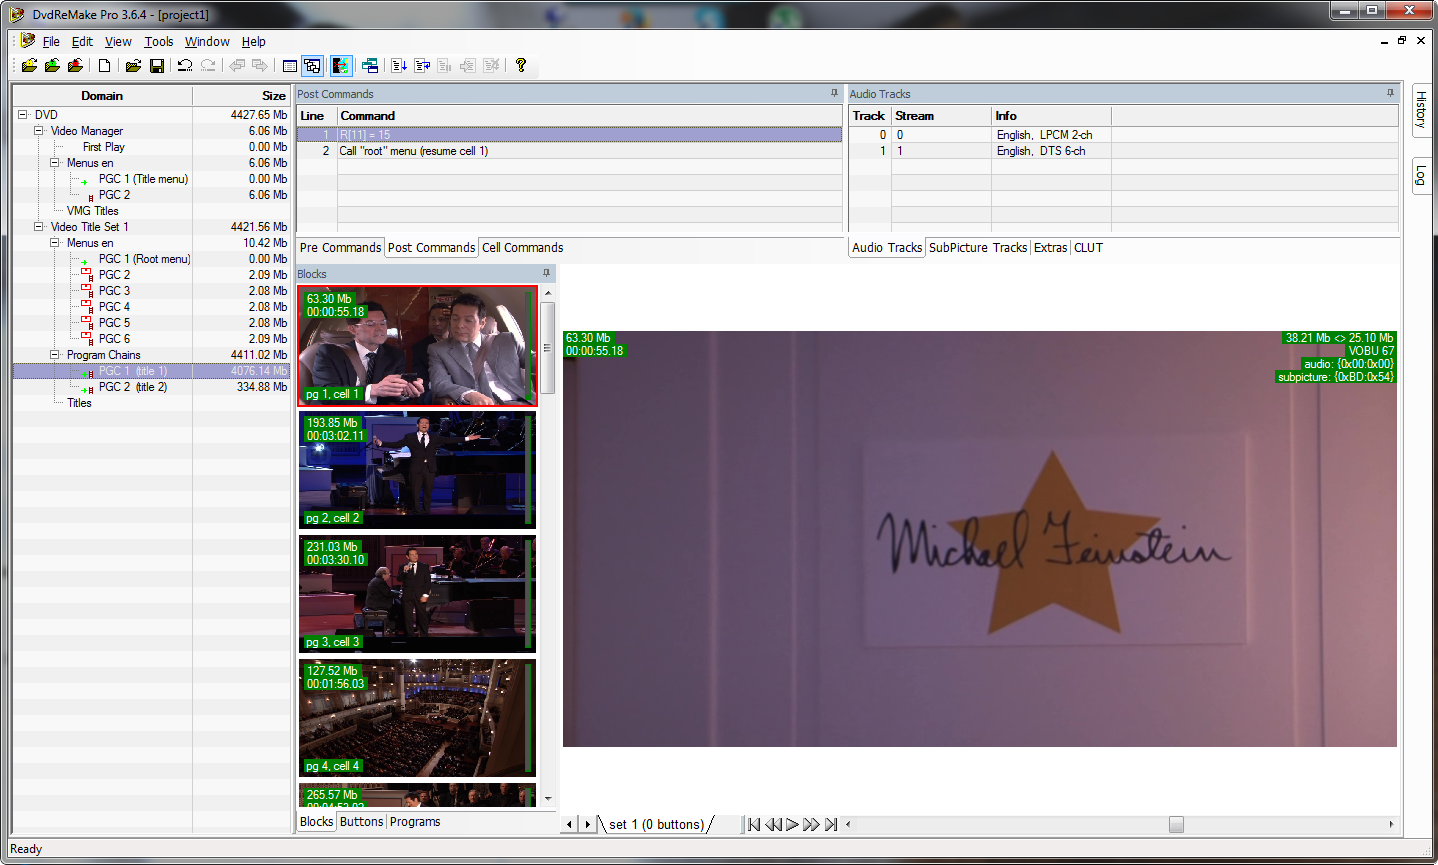Viewport: 1438px width, 865px height.
Task: Collapse the DVD root node
Action: (x=22, y=115)
